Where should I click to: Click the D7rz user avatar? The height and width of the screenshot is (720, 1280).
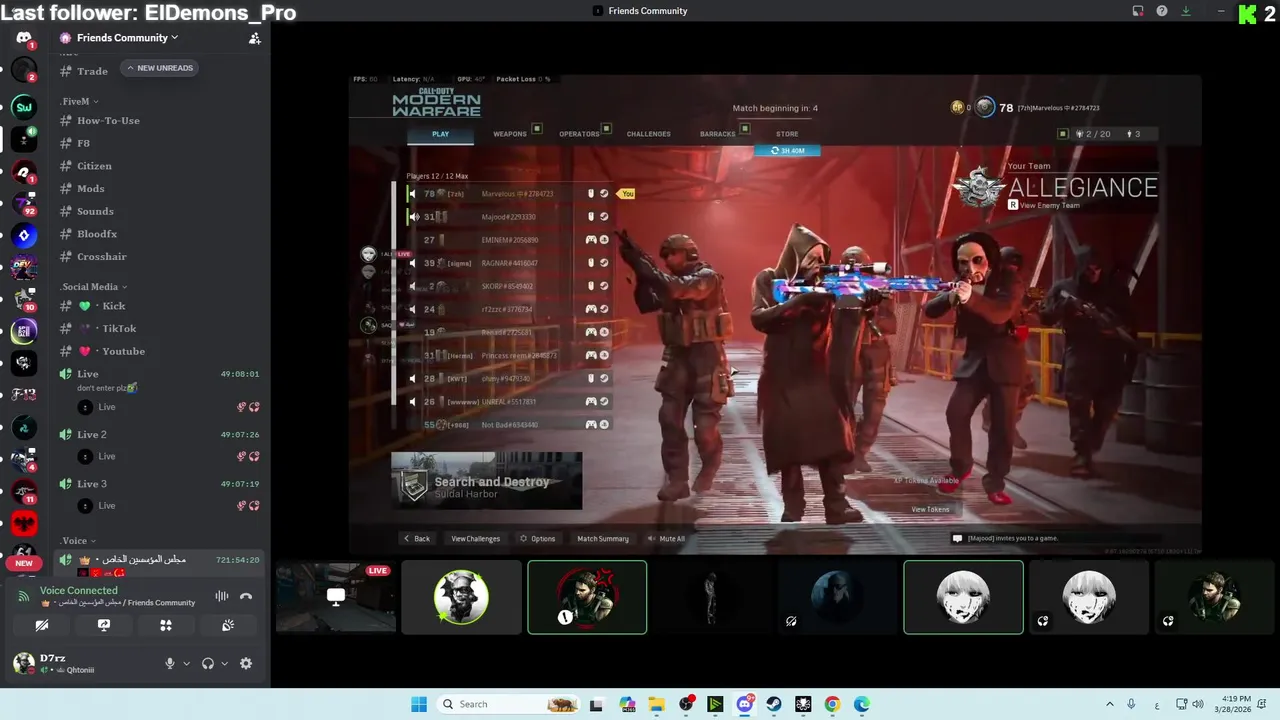(x=24, y=663)
